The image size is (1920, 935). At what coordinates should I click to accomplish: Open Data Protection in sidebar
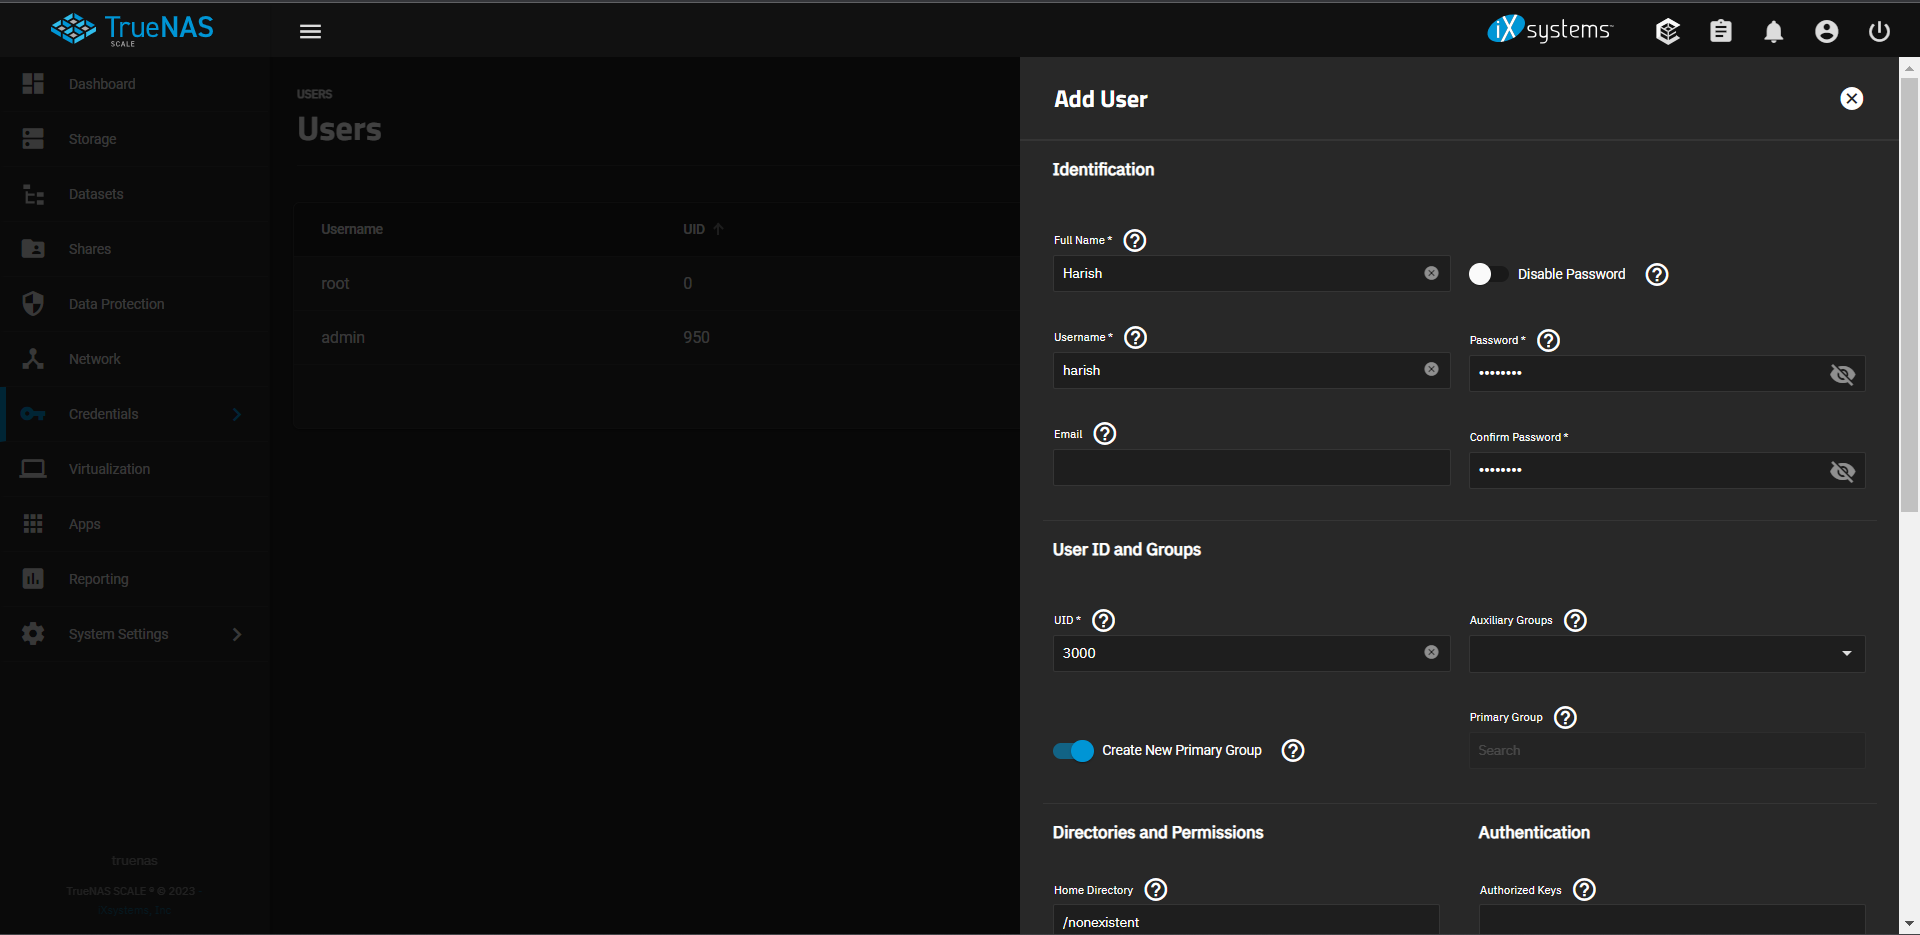[x=134, y=304]
